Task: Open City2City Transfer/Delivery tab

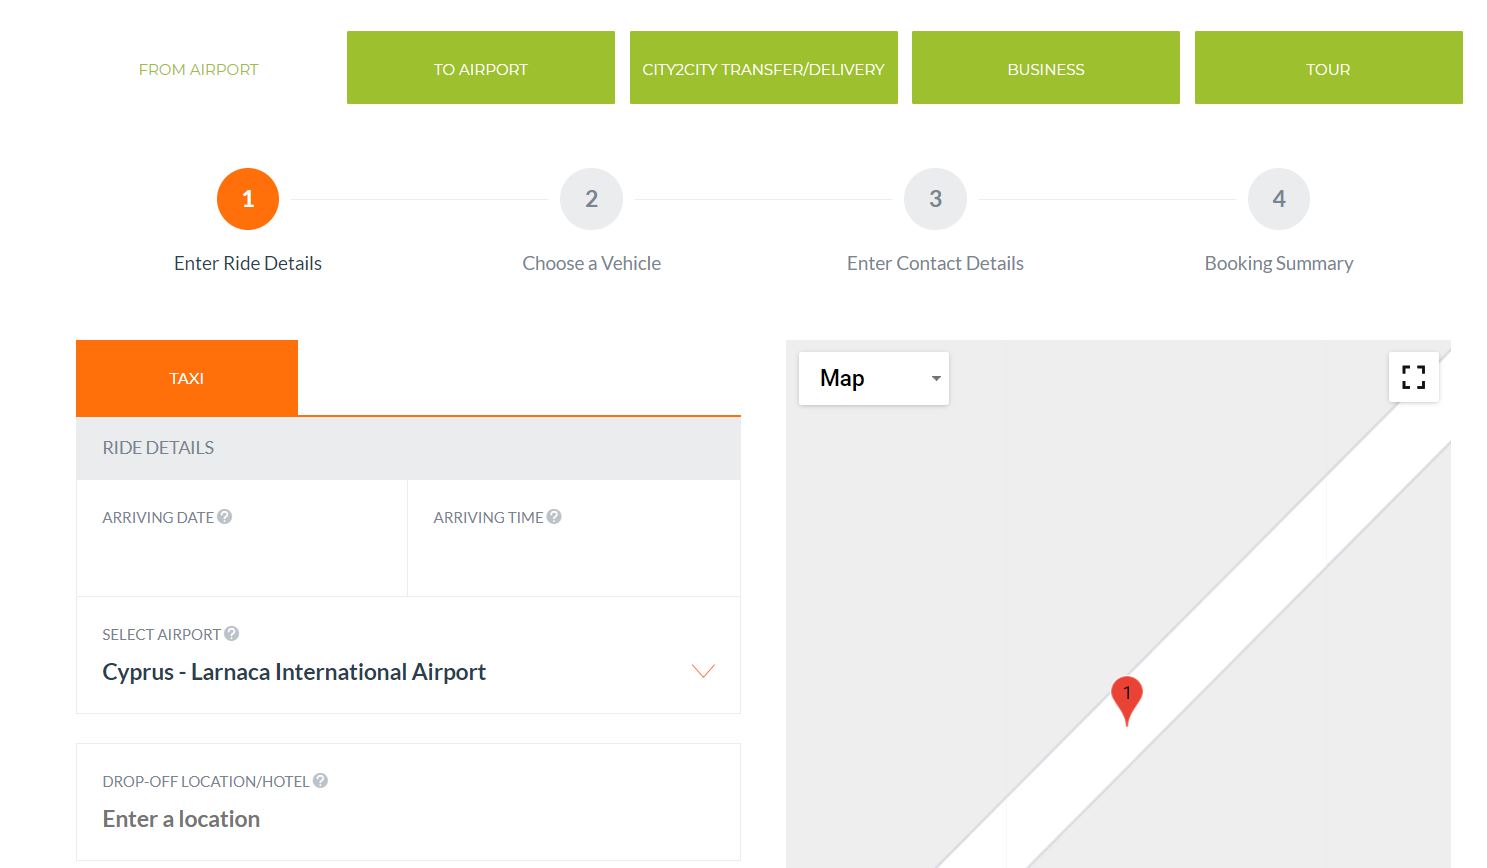Action: (763, 68)
